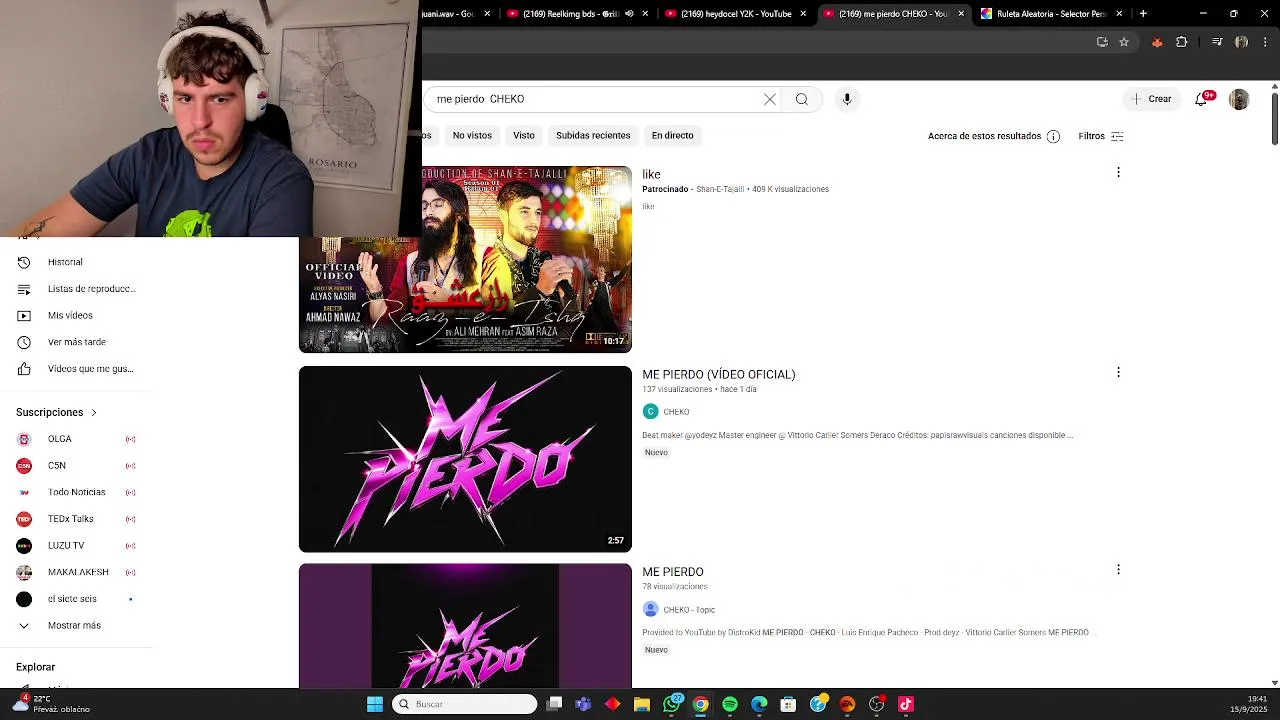Click the magnifying glass search button
The image size is (1280, 720).
point(801,99)
